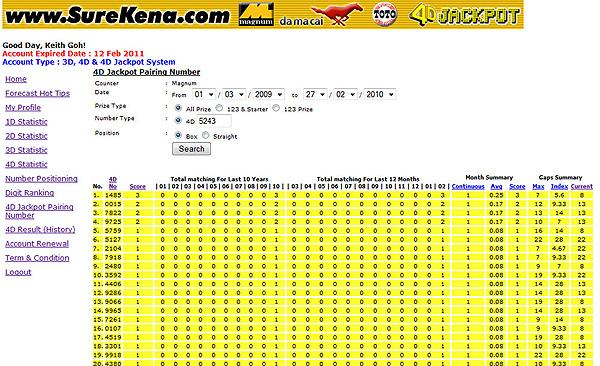Open the From month dropdown showing 03
Viewport: 600px width, 366px height.
pyautogui.click(x=234, y=94)
